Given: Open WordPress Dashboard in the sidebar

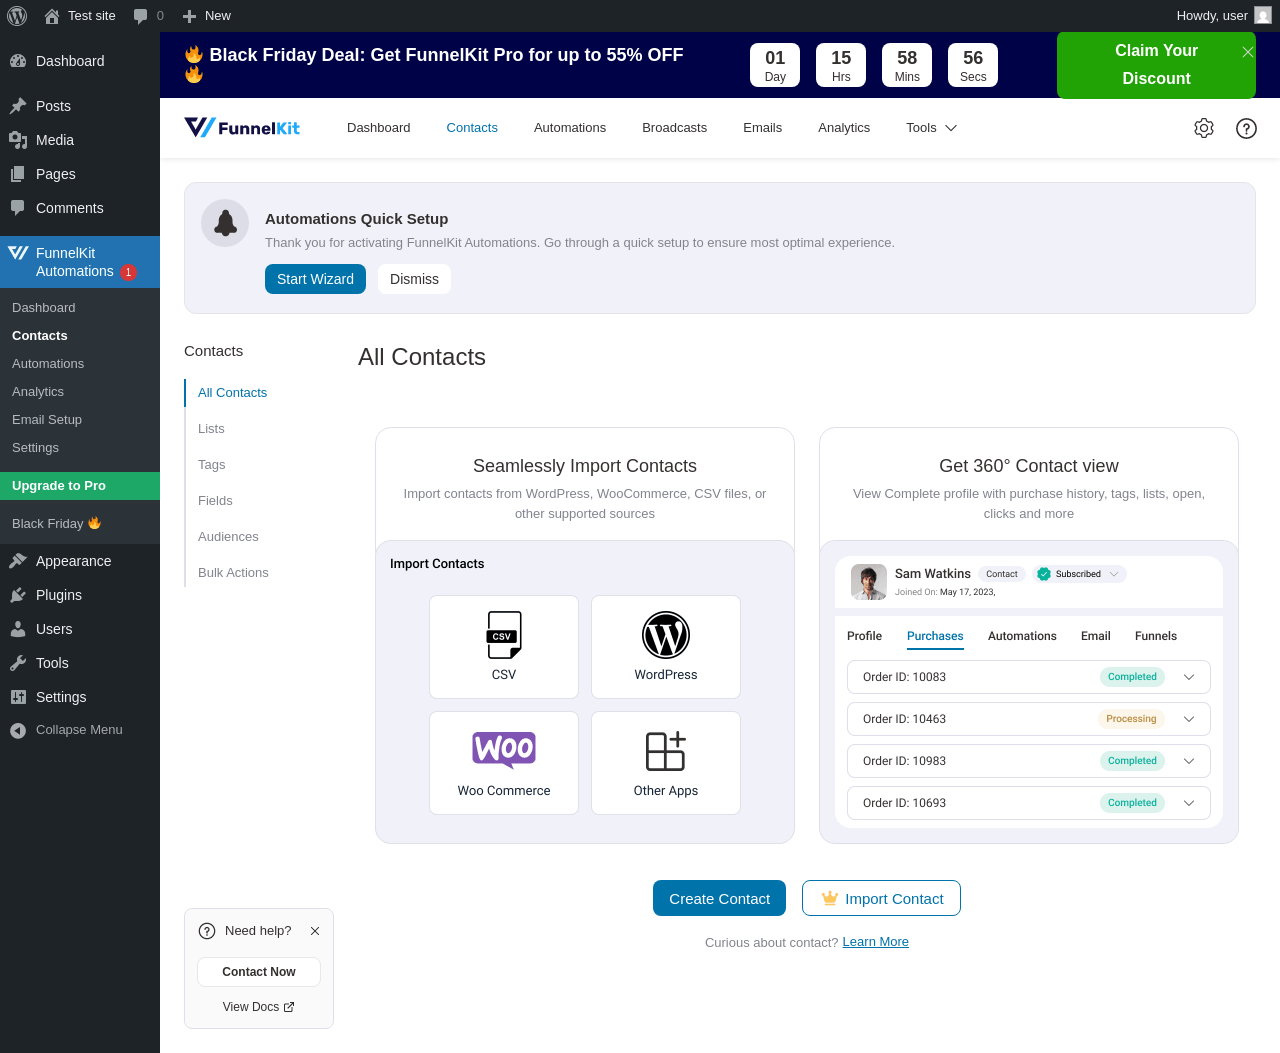Looking at the screenshot, I should (80, 61).
